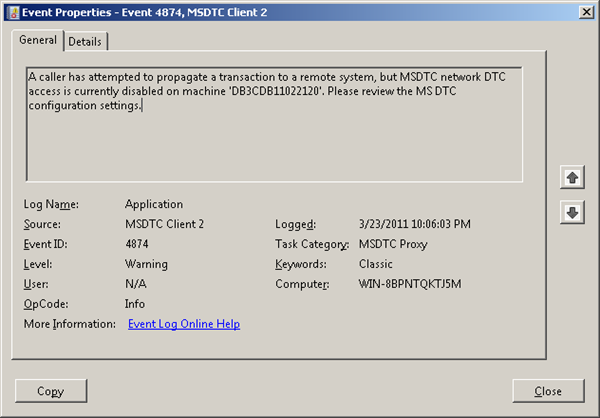Screen dimensions: 600x418
Task: Switch to the General tab
Action: coord(38,40)
